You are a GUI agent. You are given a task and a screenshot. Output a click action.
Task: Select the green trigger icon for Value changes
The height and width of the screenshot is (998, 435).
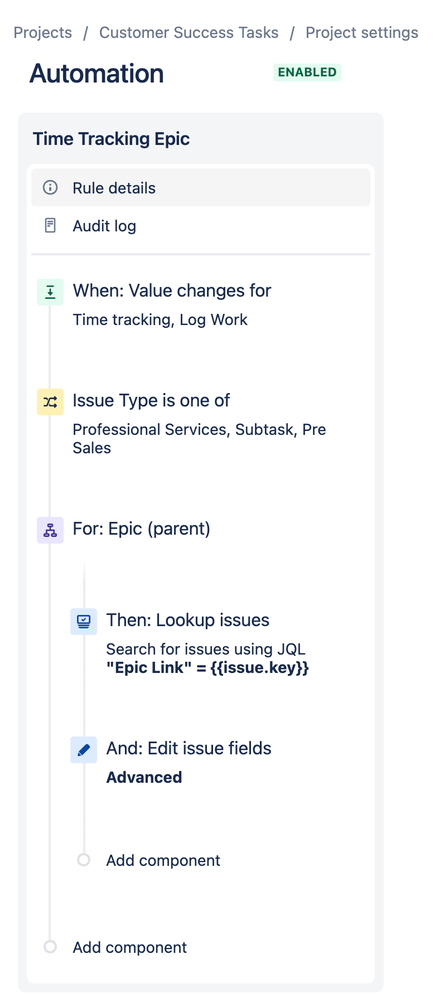click(x=50, y=292)
